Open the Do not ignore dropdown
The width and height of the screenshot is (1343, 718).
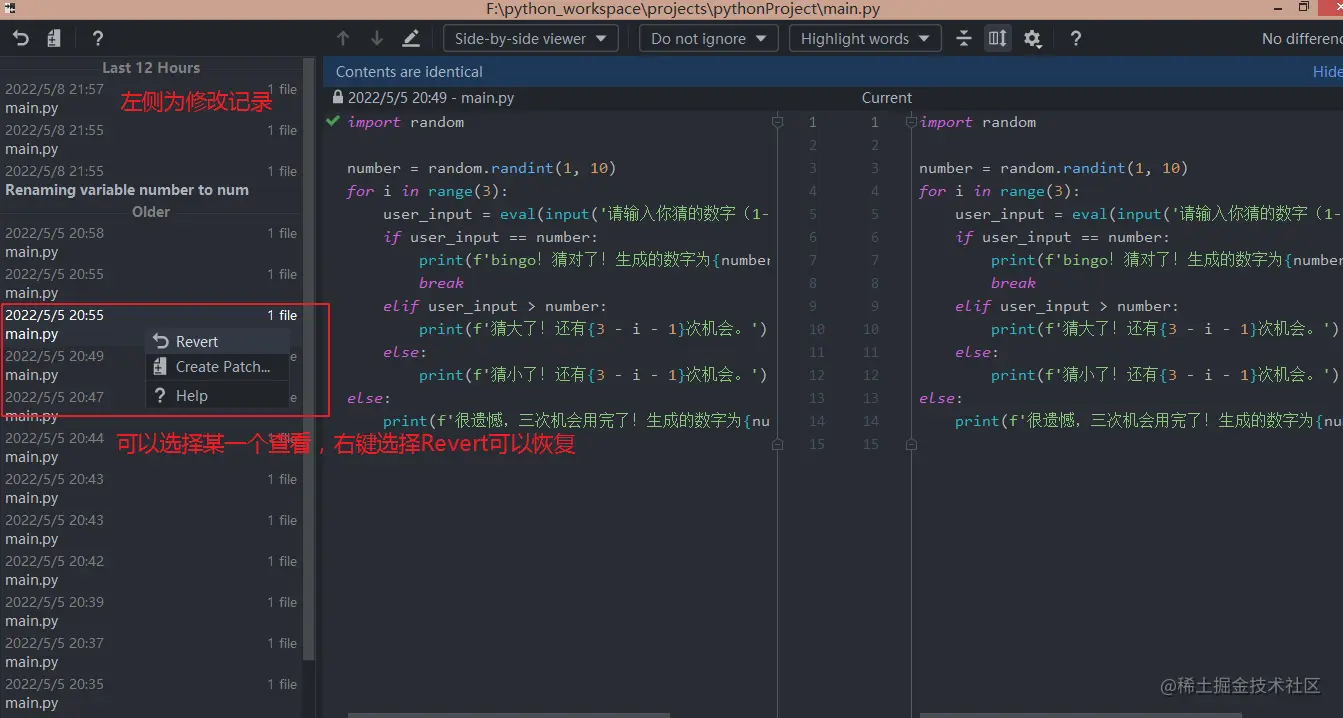tap(708, 38)
